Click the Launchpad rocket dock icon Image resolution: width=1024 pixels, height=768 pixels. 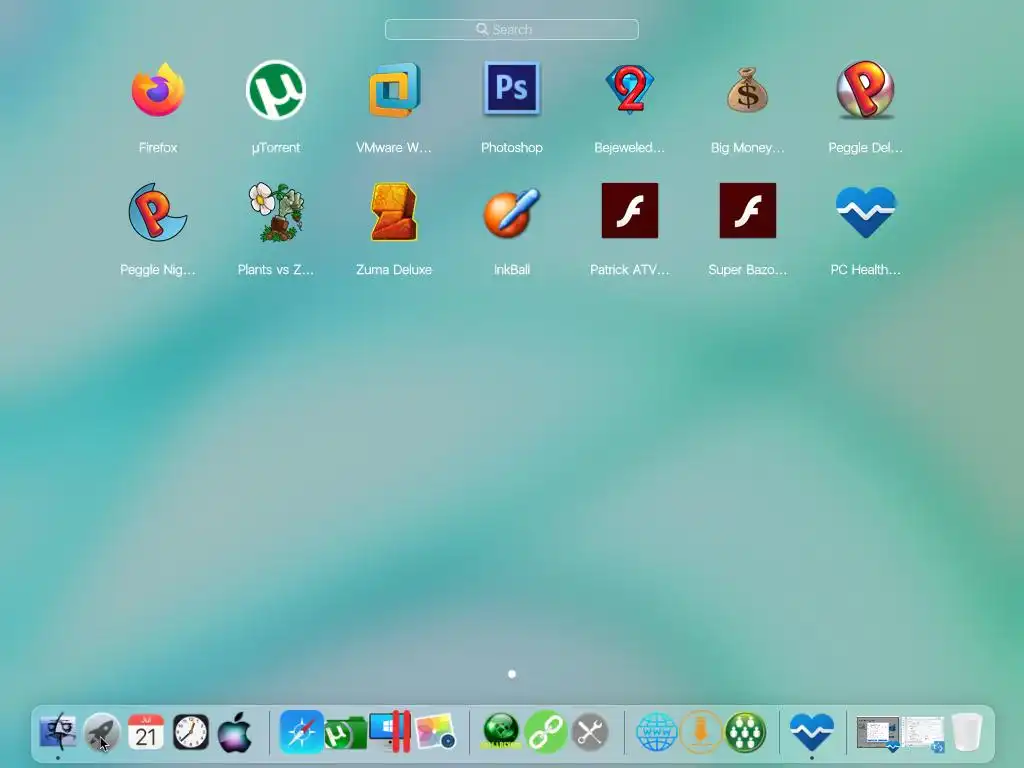click(102, 732)
